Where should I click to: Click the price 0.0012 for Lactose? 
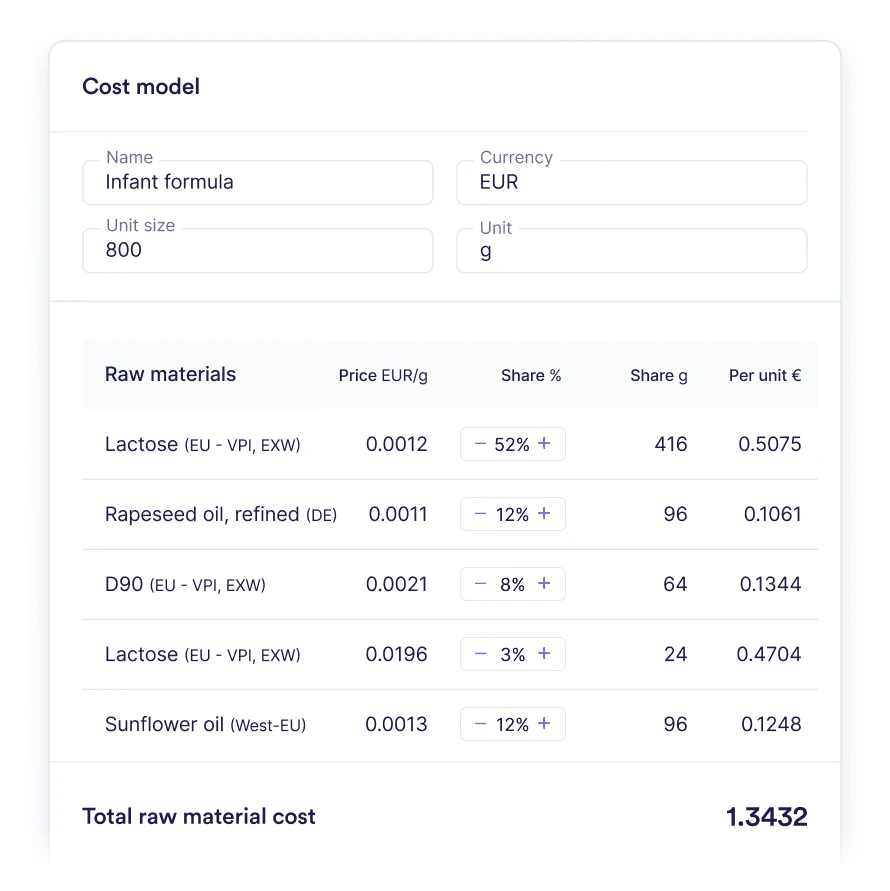(x=396, y=444)
